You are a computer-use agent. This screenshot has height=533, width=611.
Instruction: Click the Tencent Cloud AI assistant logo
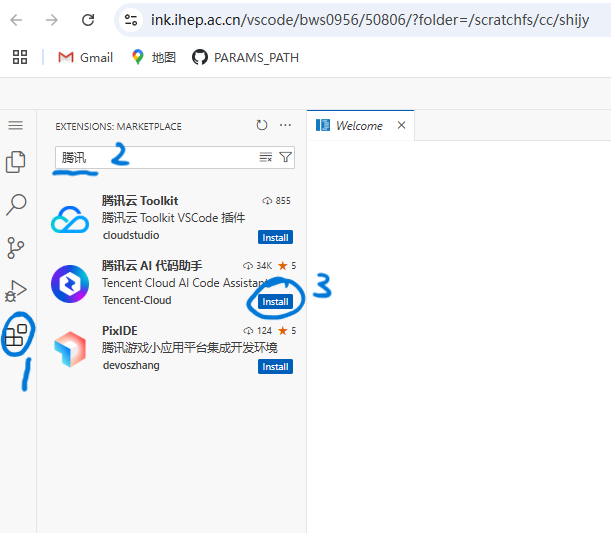[x=70, y=284]
